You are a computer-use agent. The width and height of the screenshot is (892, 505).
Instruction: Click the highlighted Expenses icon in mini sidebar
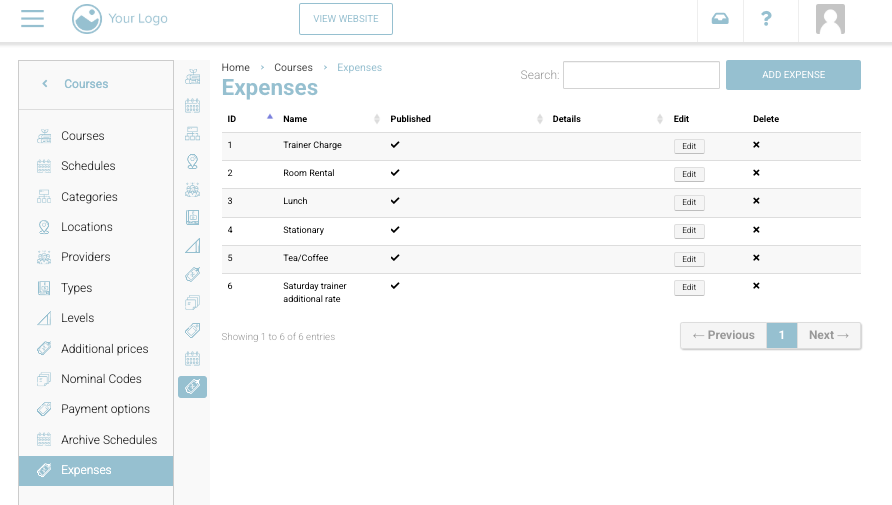point(192,387)
